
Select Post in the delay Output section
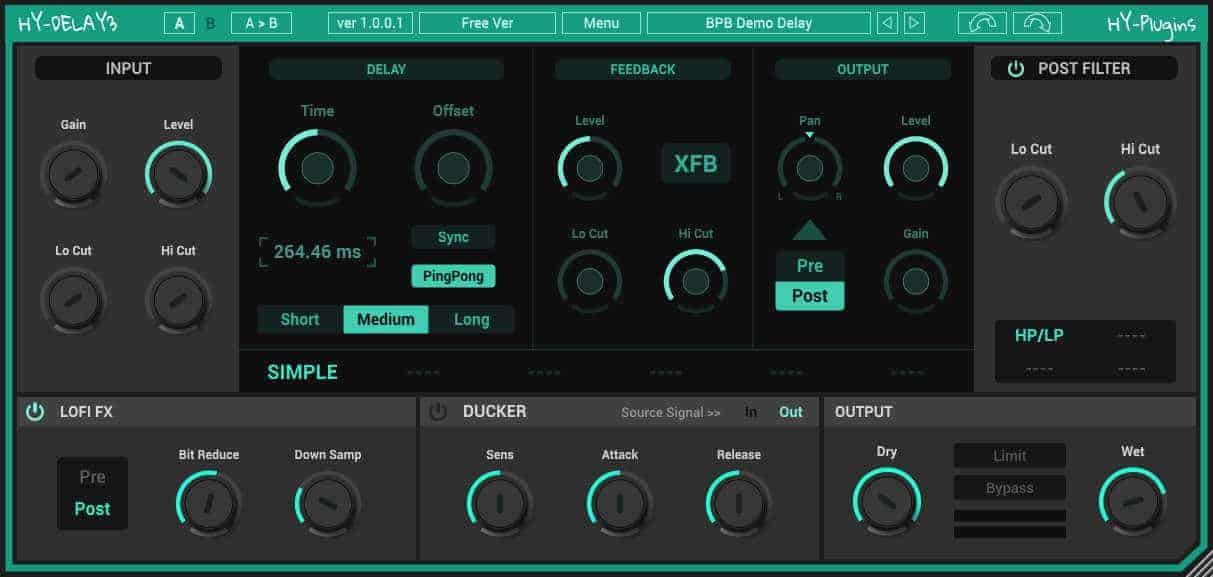point(810,296)
